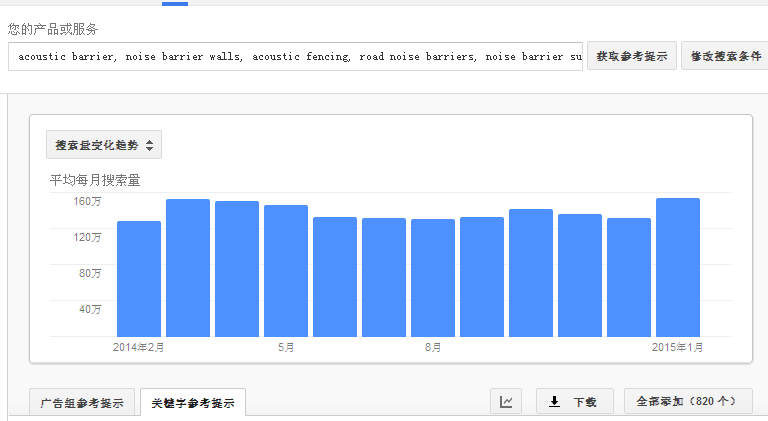Click the 8月 bar in chart

pyautogui.click(x=433, y=278)
